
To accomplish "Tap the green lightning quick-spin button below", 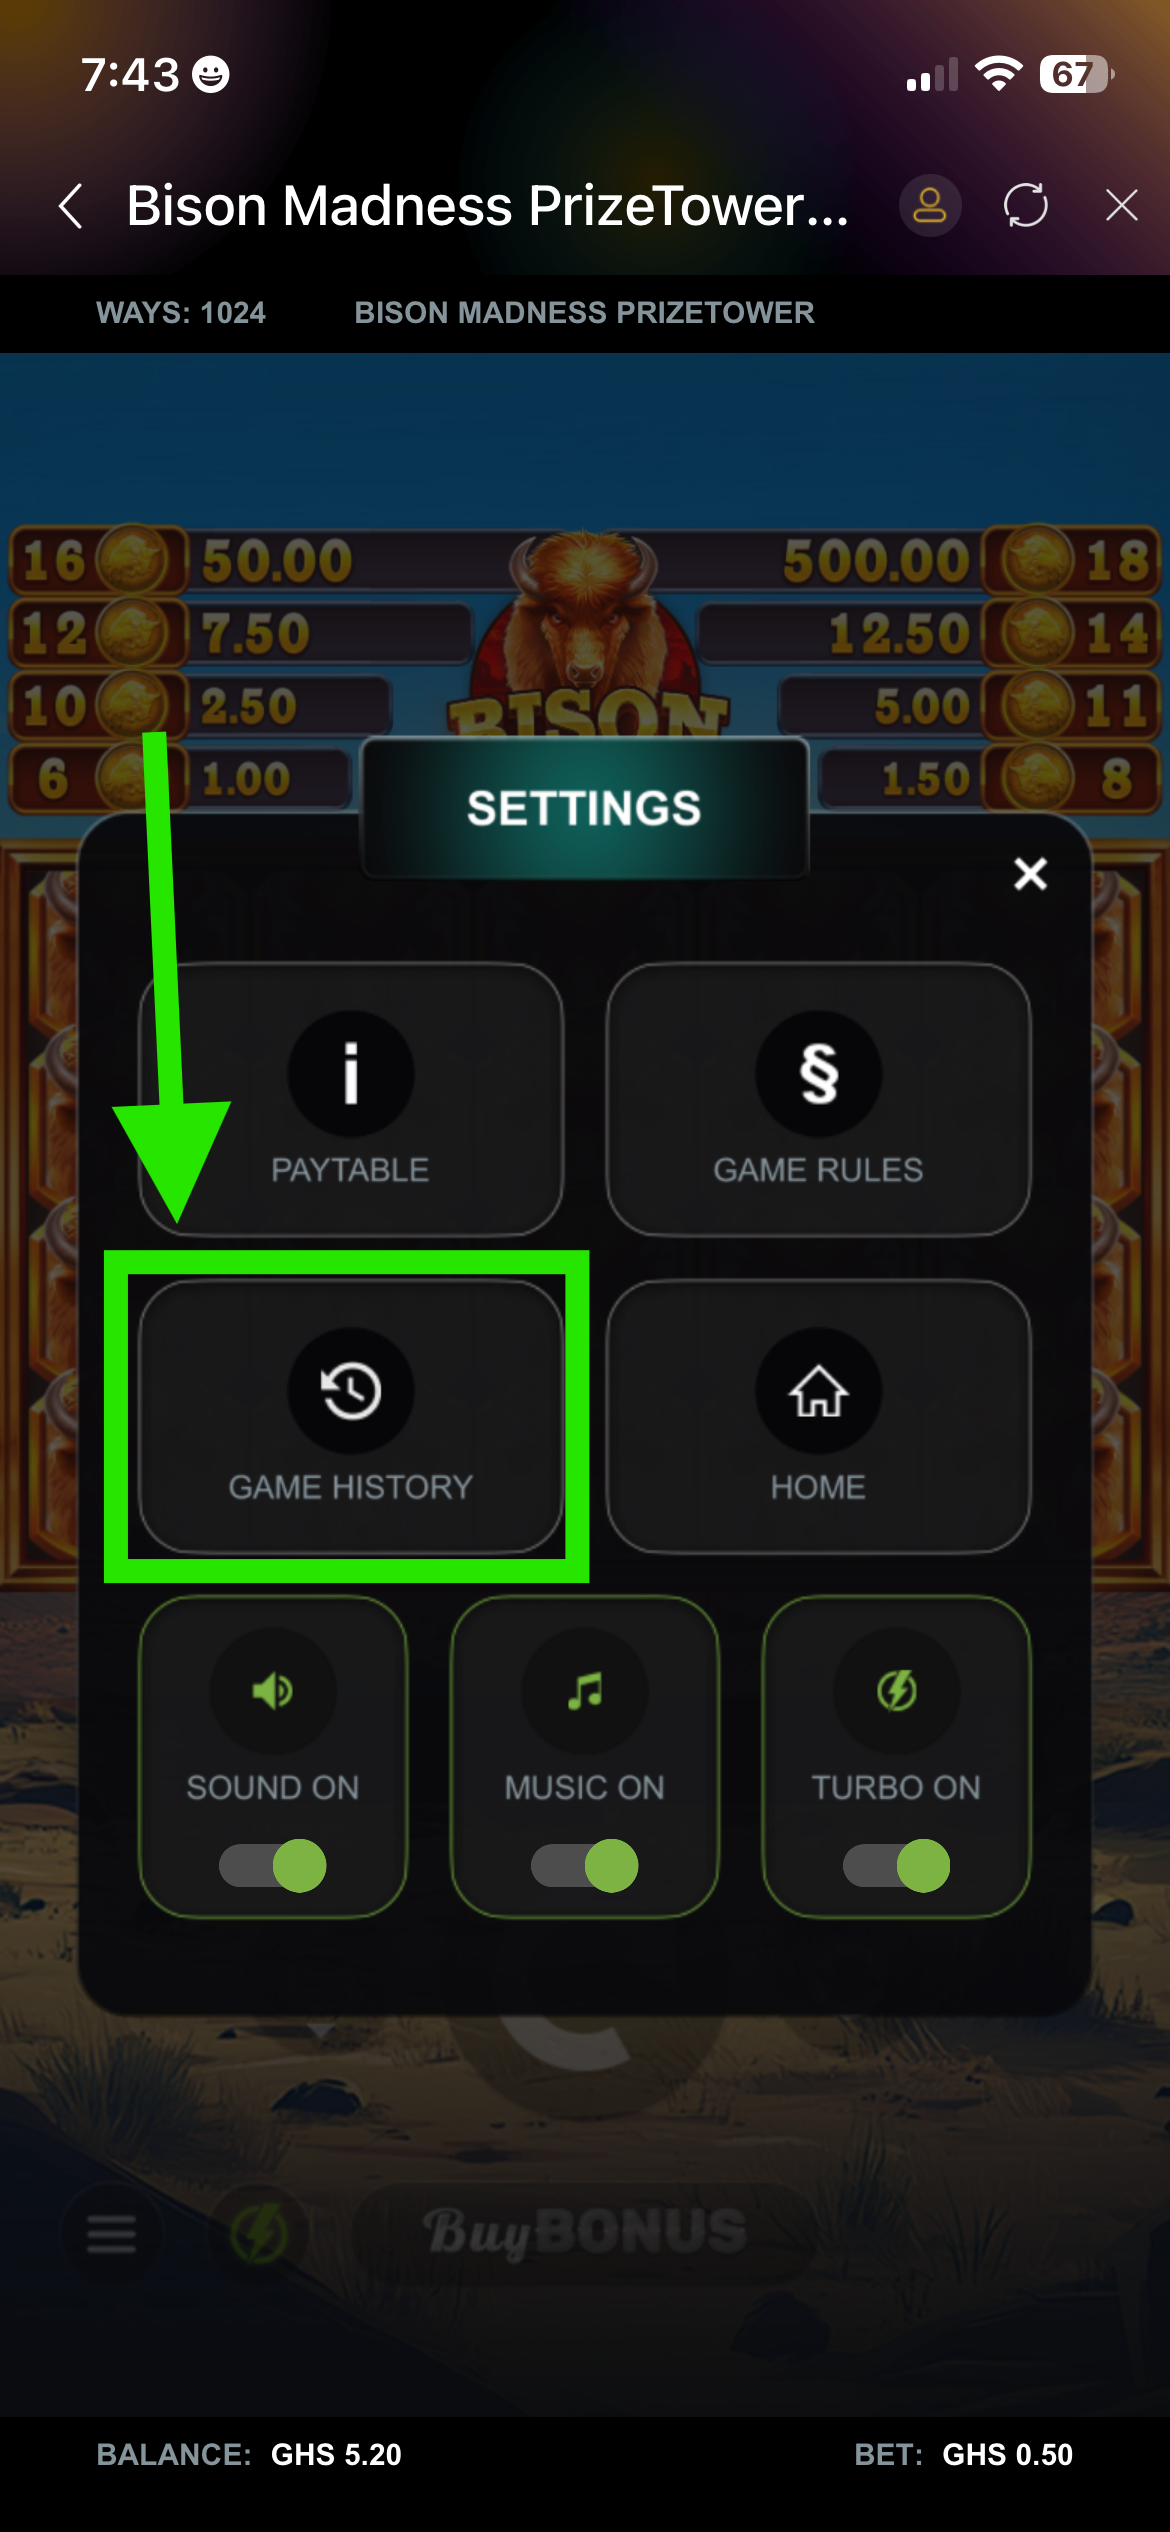I will click(x=259, y=2233).
